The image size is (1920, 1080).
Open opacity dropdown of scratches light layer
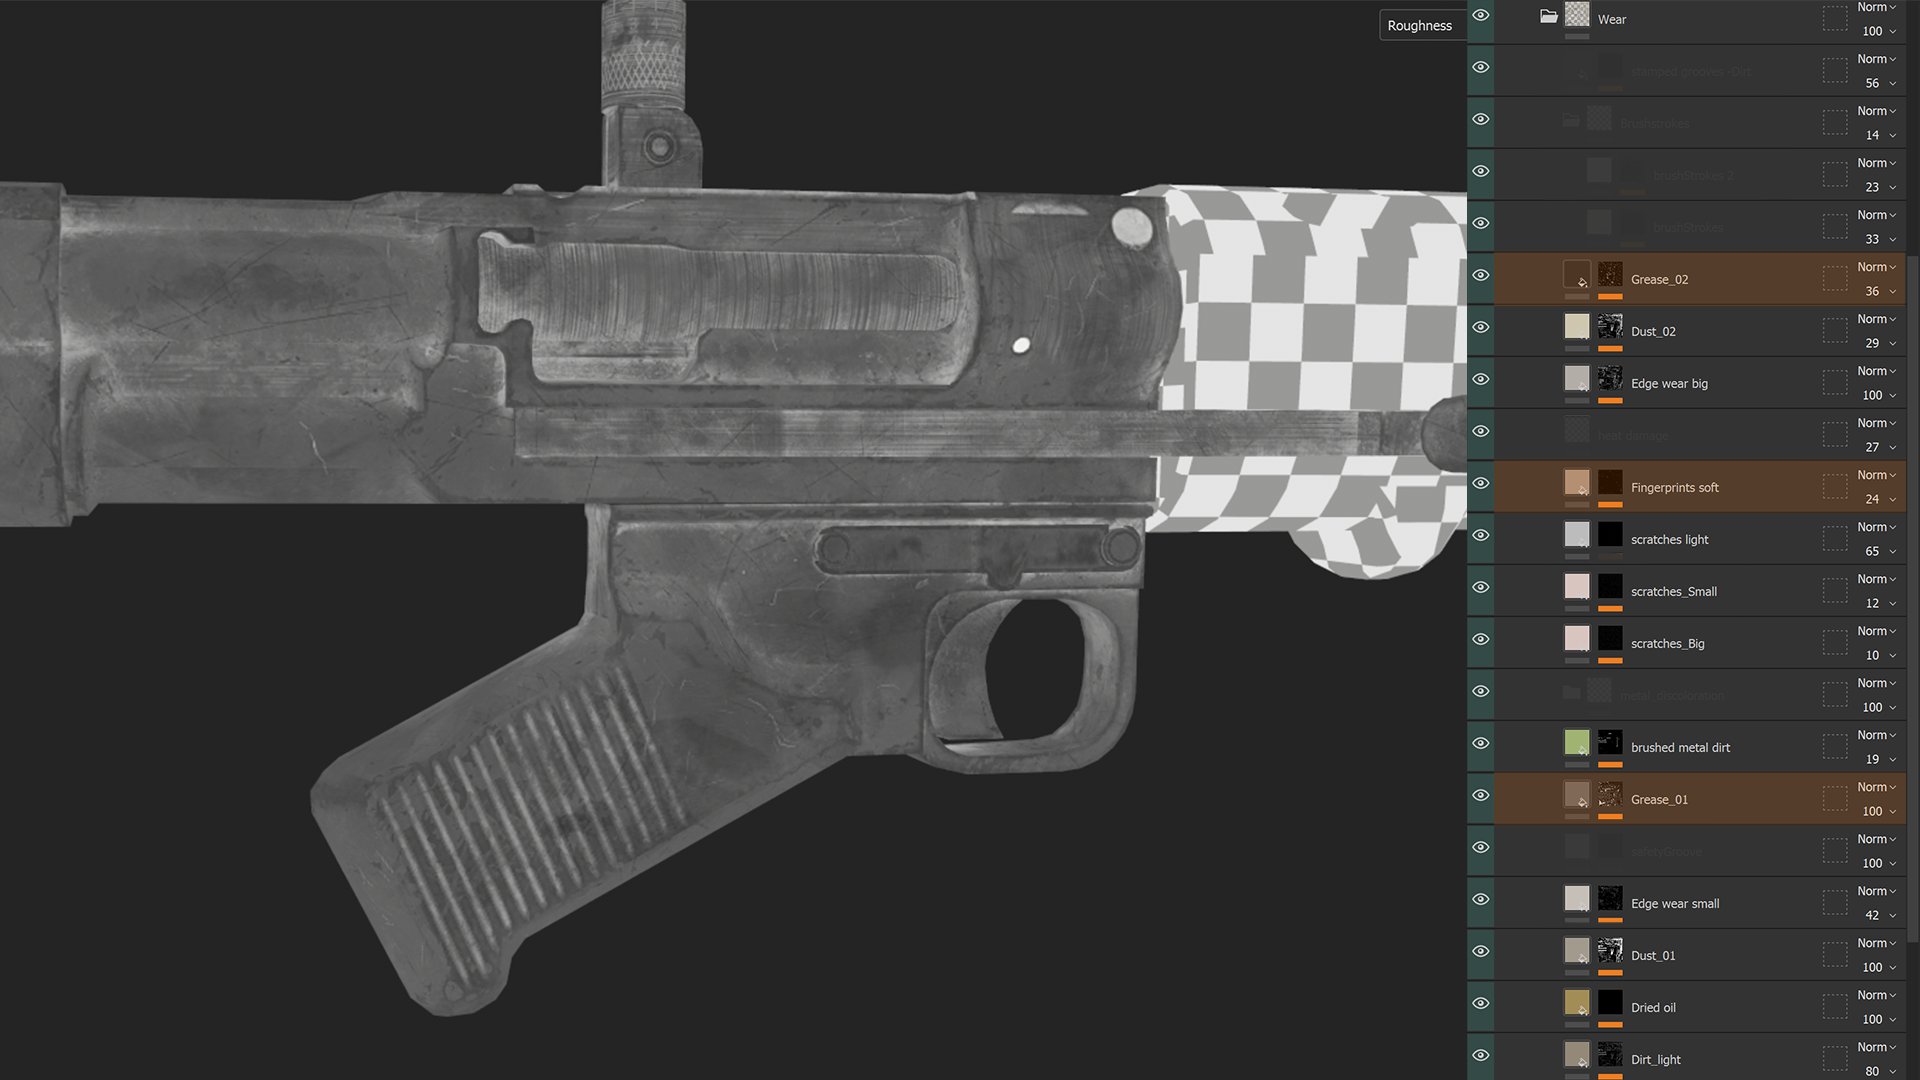[x=1878, y=551]
